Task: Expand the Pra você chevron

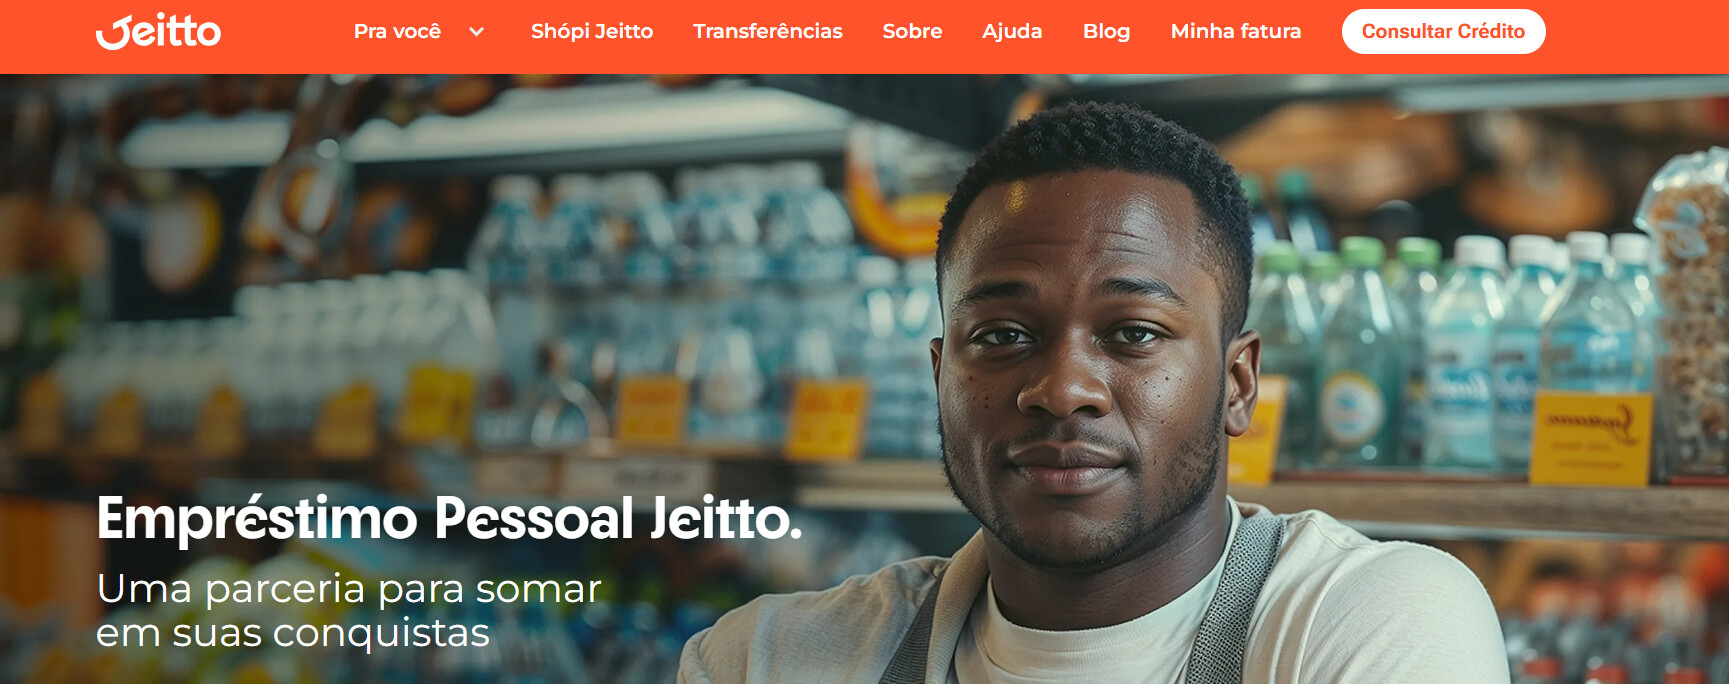Action: tap(477, 32)
